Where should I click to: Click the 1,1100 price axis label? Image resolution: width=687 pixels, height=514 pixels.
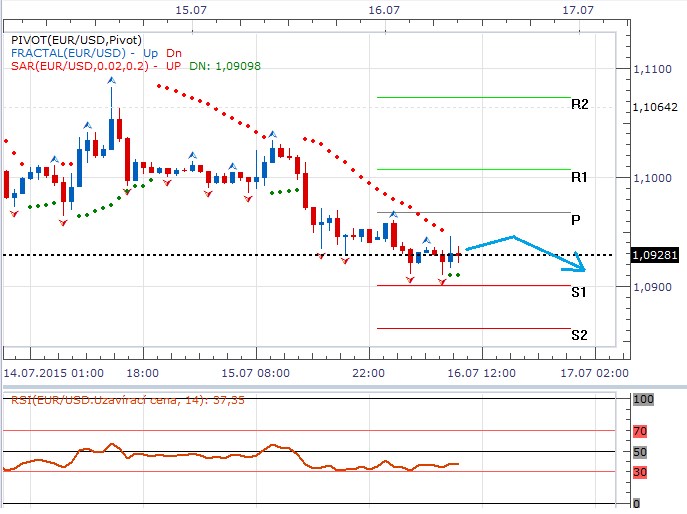pos(653,69)
